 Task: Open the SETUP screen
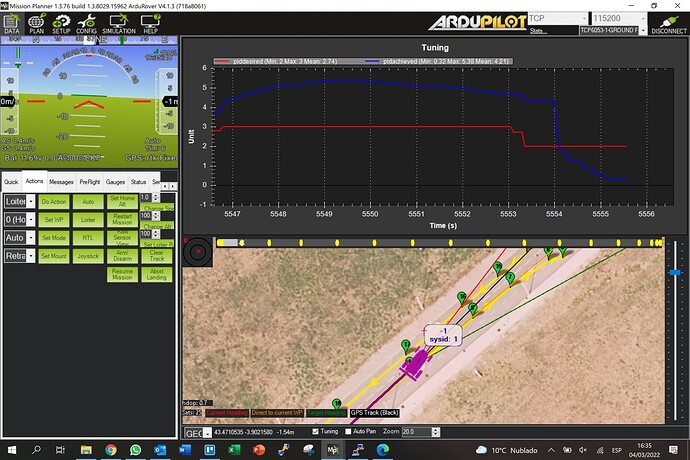61,24
